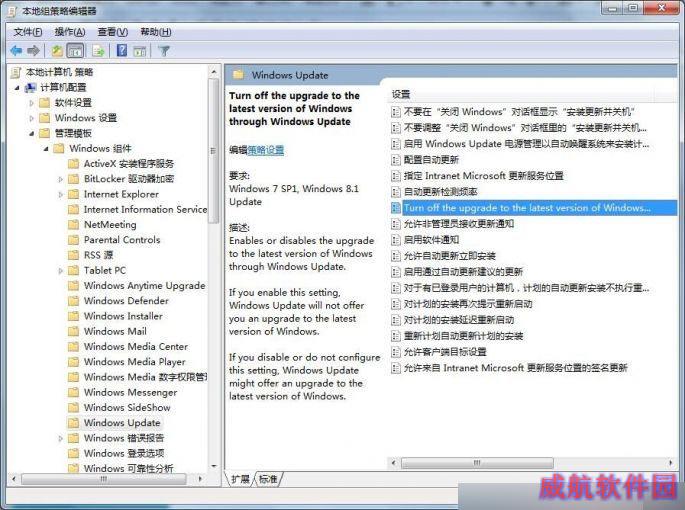Click the Export list toolbar icon

pyautogui.click(x=98, y=51)
